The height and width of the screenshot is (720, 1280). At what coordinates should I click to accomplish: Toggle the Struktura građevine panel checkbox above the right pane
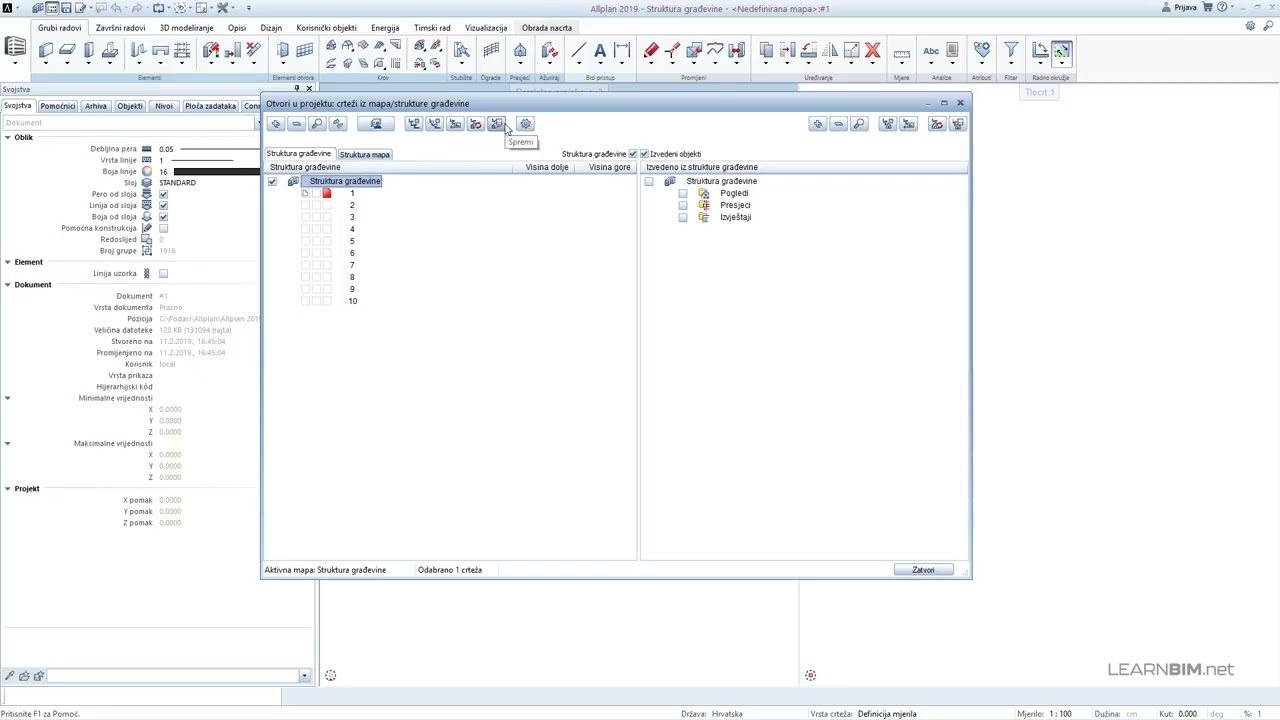[632, 154]
